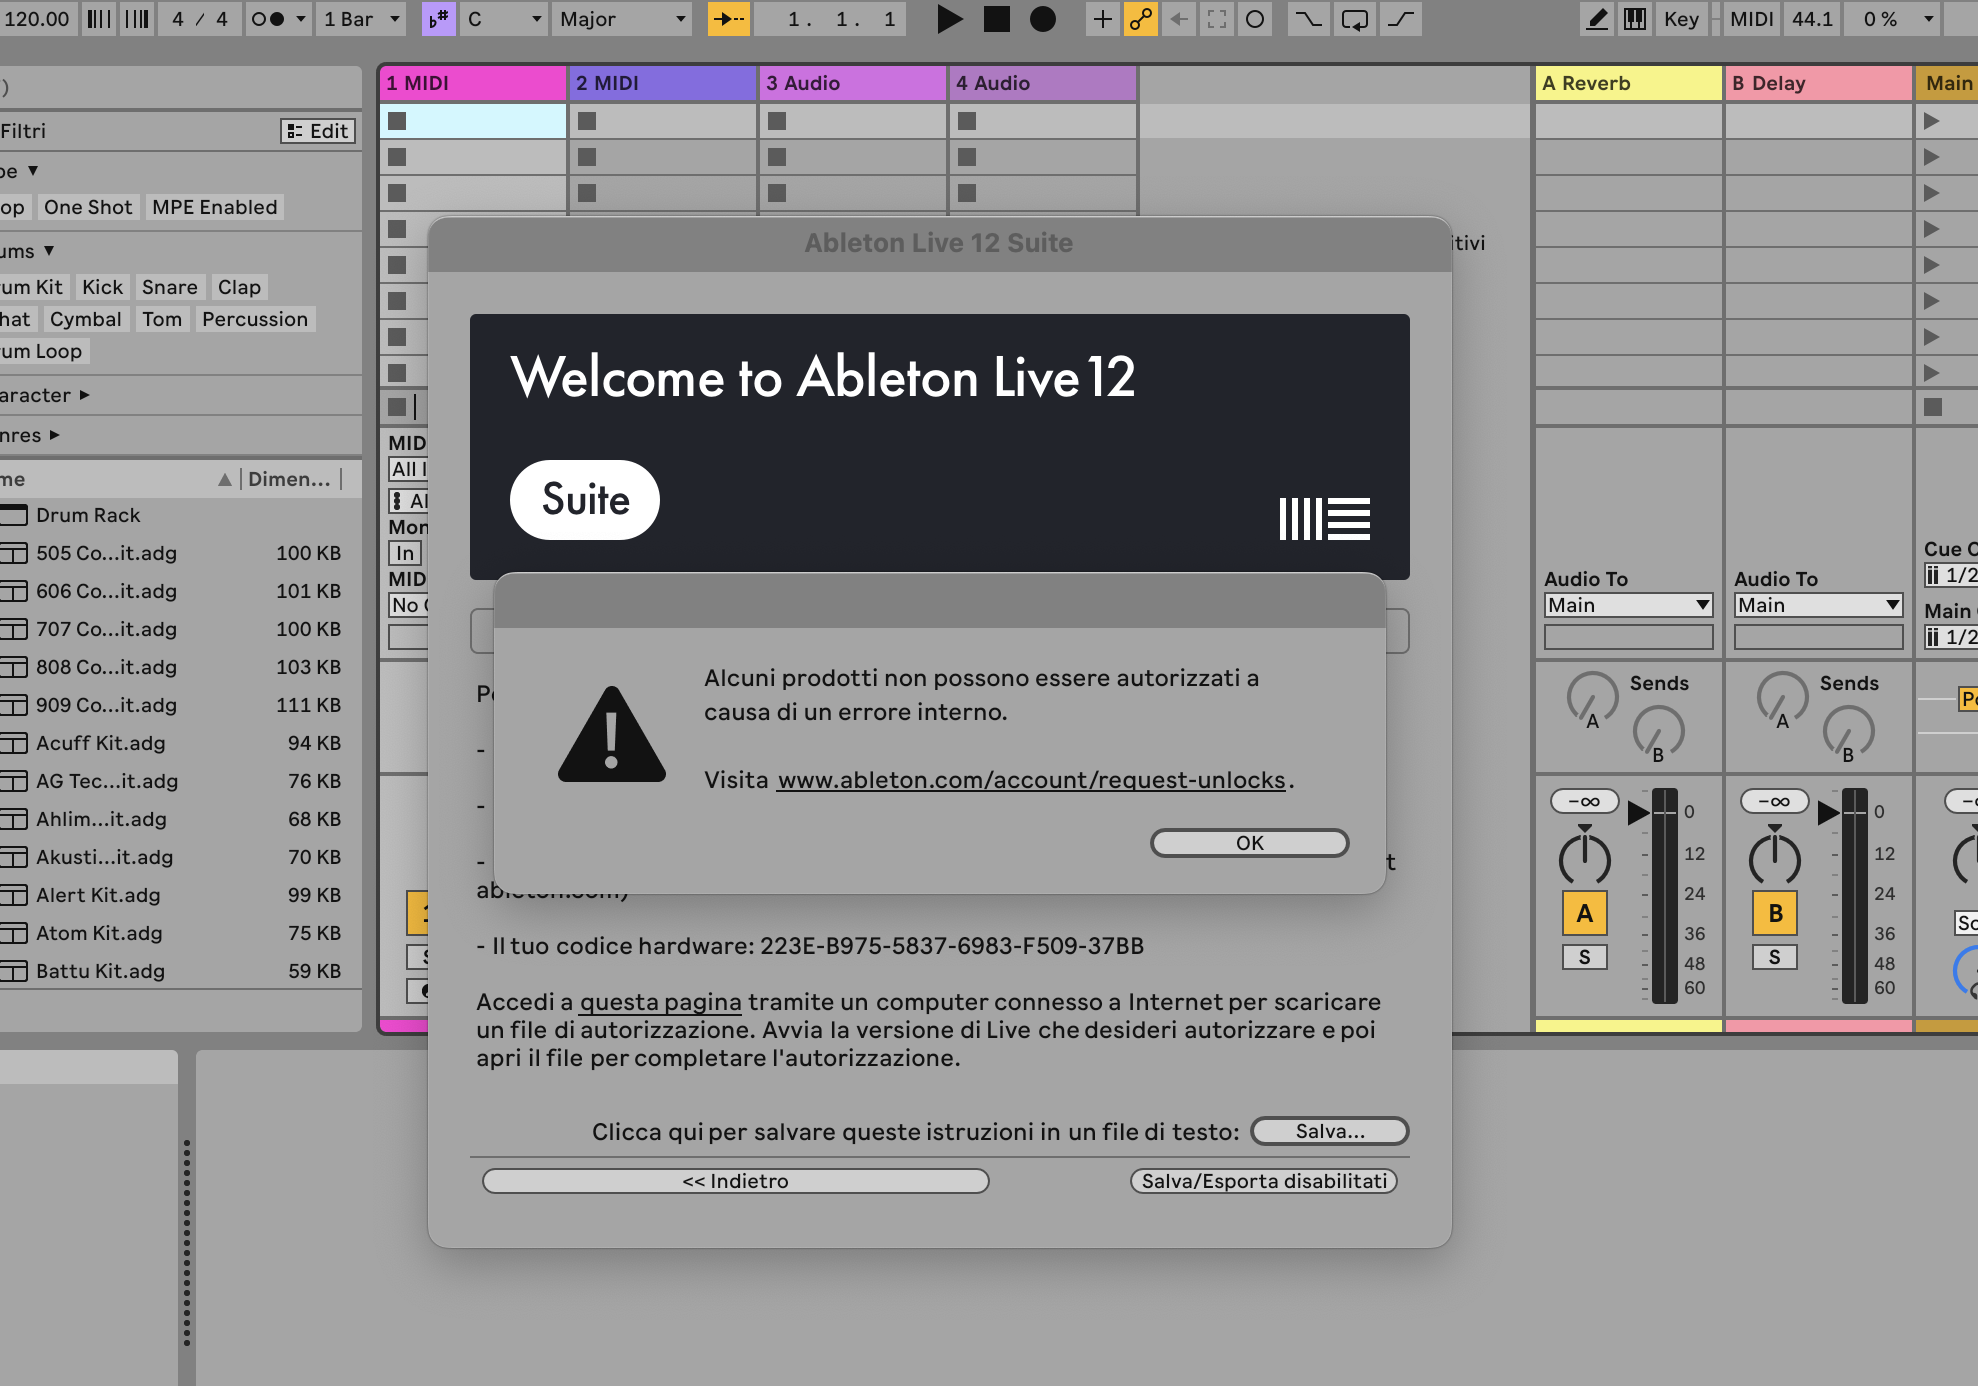Image resolution: width=1978 pixels, height=1386 pixels.
Task: Click the Arrangement Record button
Action: pos(1043,19)
